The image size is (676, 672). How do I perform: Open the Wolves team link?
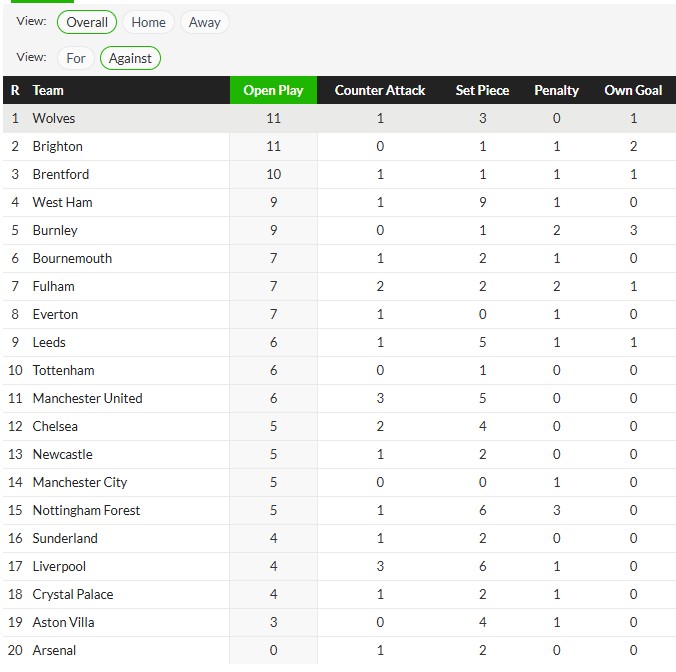click(x=54, y=118)
